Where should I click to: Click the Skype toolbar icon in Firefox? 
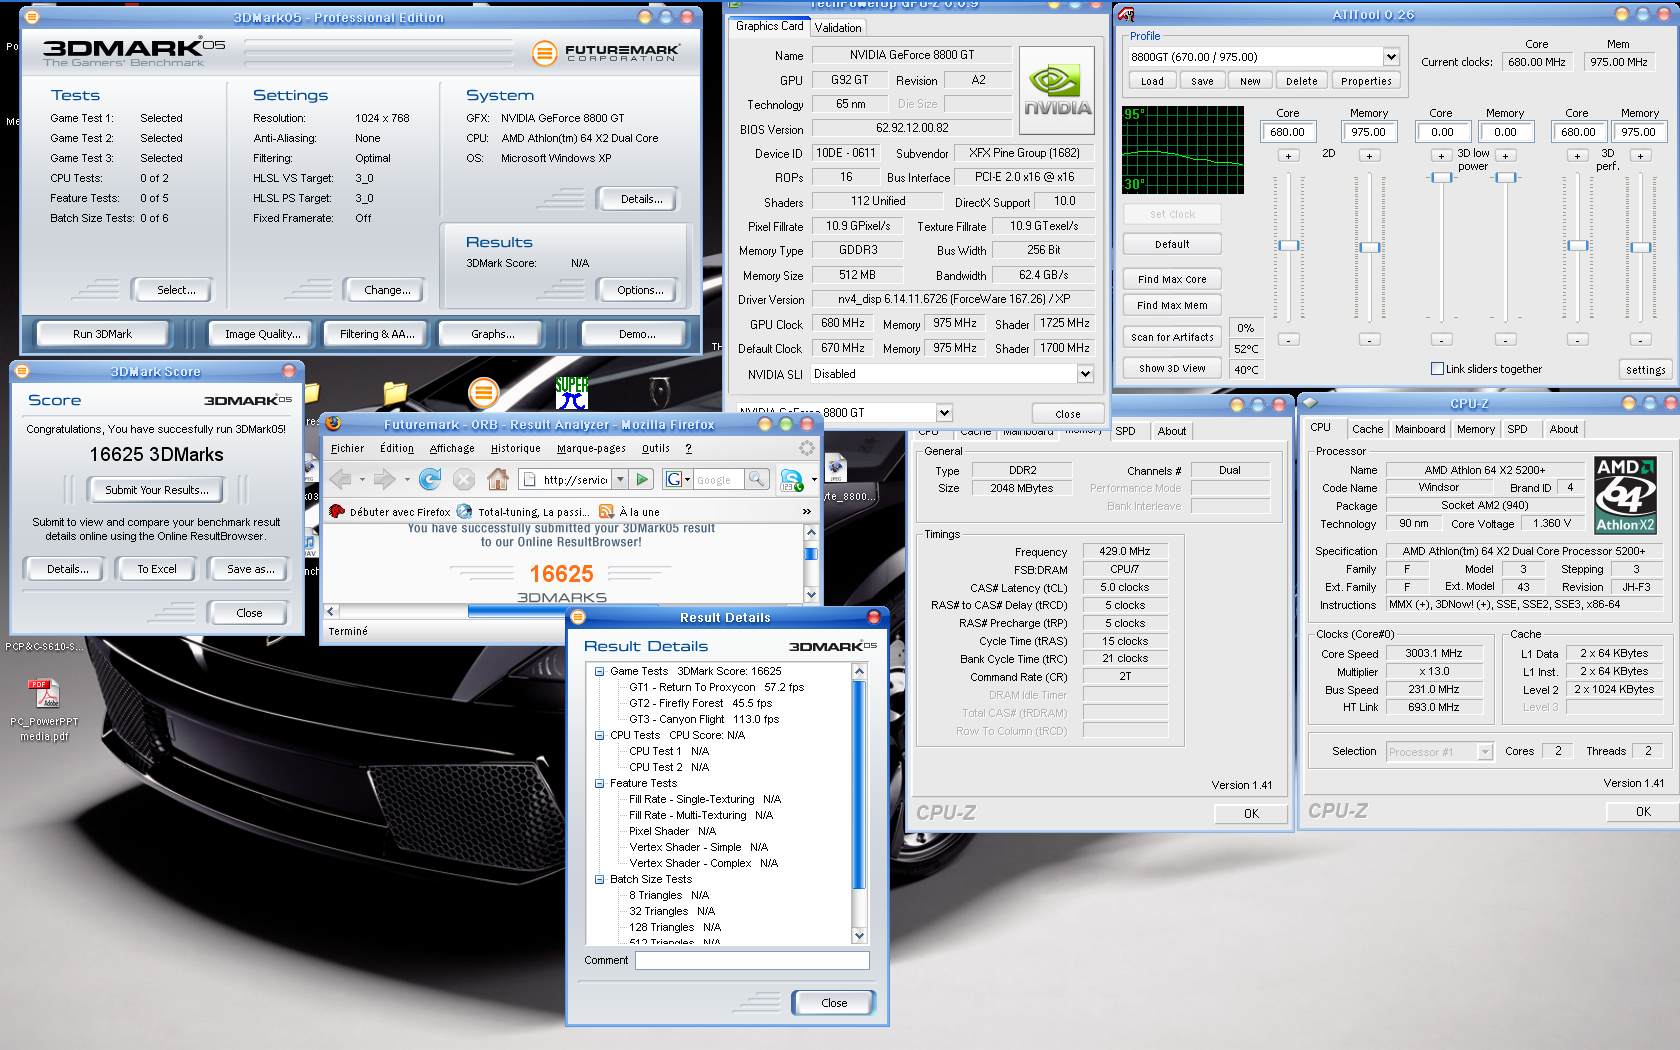[791, 480]
